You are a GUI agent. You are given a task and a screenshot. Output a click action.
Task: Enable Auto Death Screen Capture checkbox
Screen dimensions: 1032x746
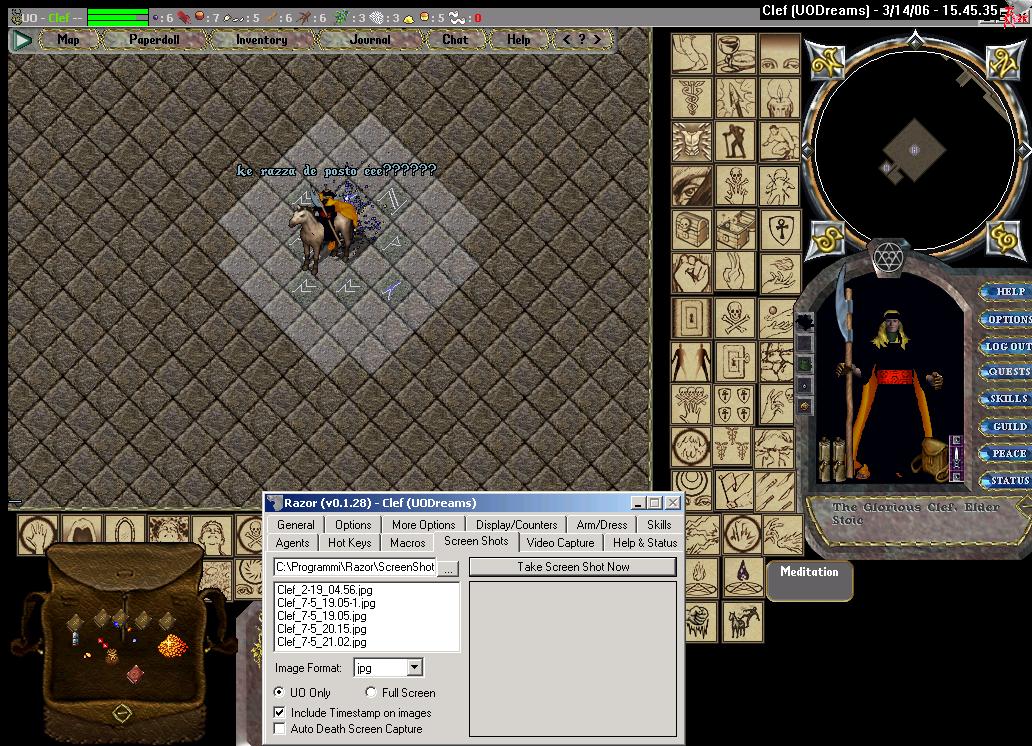point(280,729)
